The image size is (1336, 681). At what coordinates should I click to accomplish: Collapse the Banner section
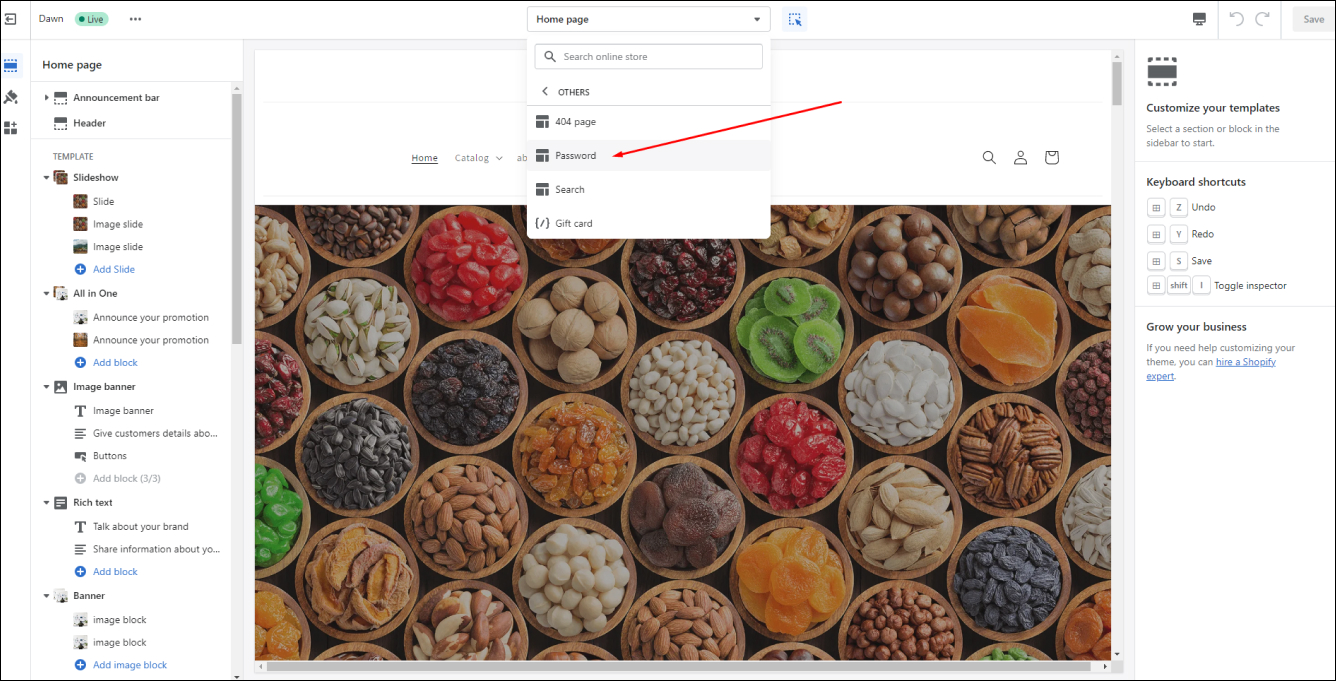[46, 596]
